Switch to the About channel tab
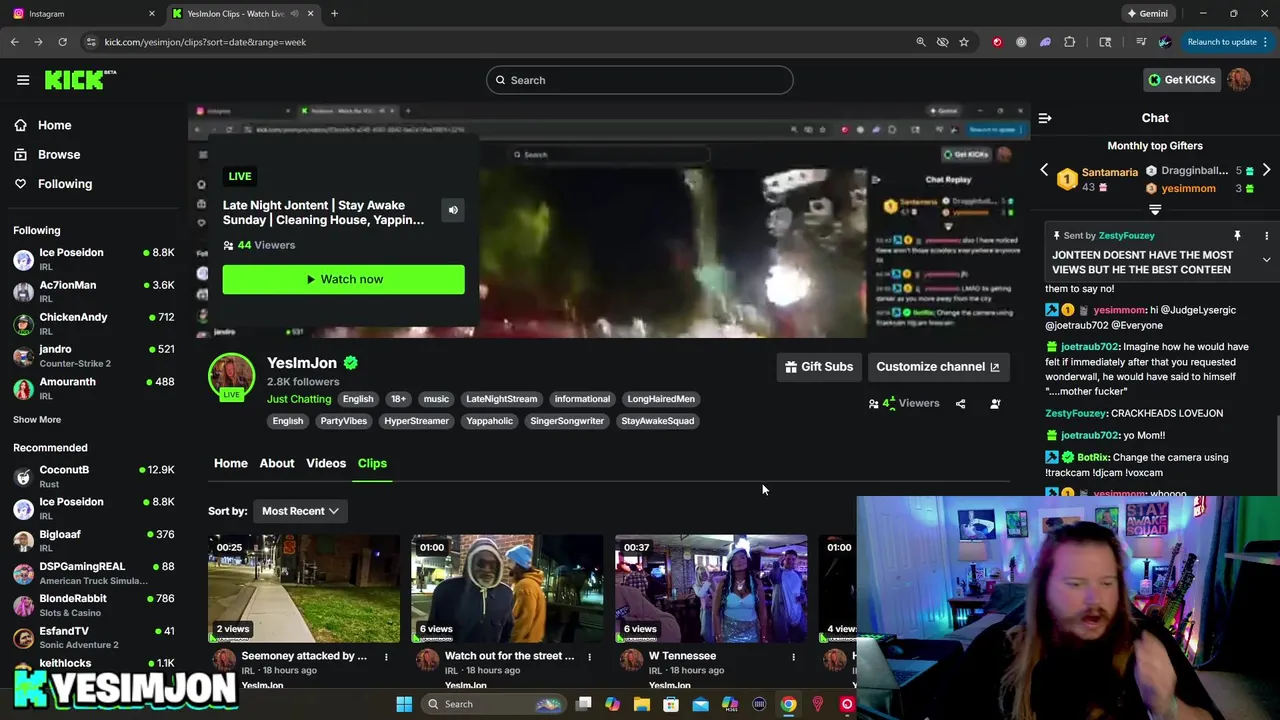The image size is (1280, 720). [x=277, y=463]
